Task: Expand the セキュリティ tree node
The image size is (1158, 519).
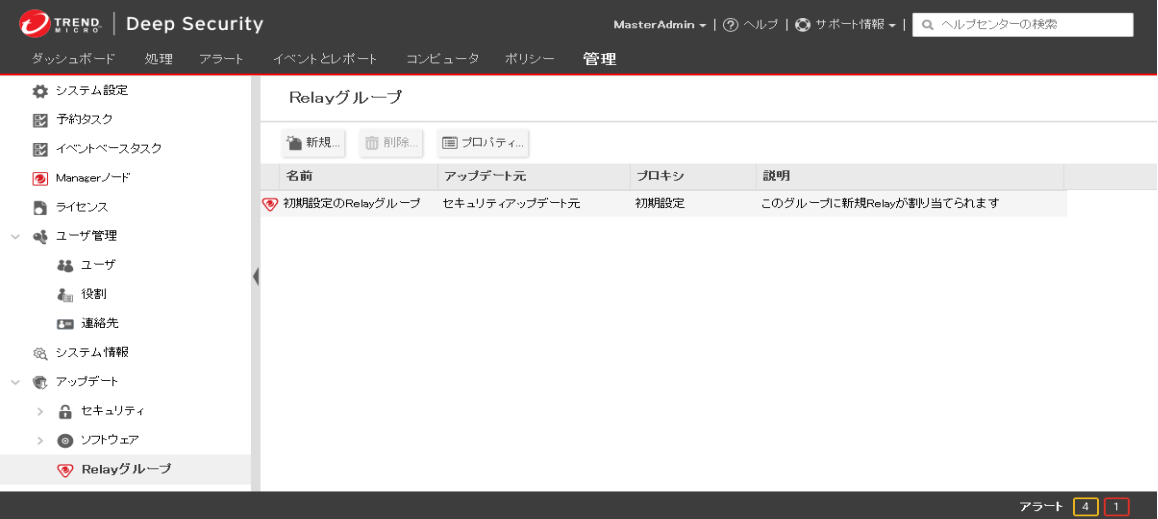Action: 40,411
